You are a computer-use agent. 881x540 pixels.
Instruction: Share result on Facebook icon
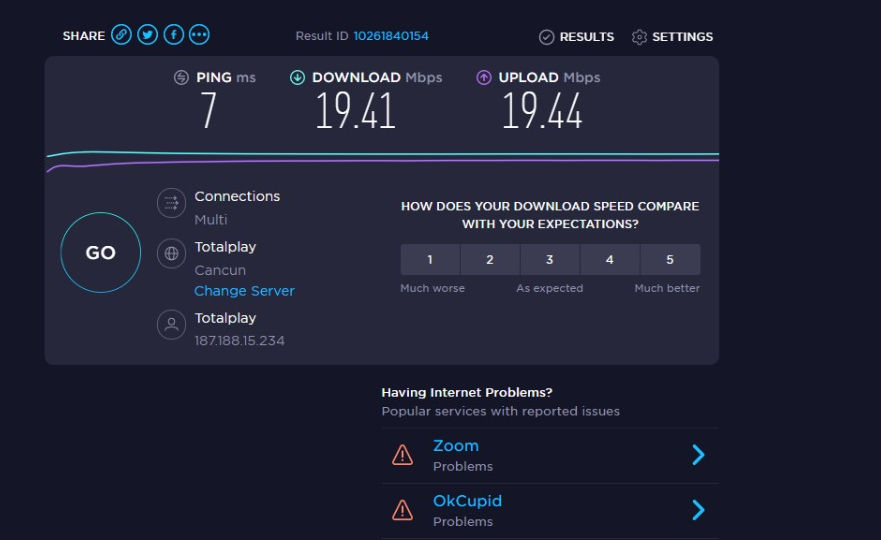pos(173,35)
